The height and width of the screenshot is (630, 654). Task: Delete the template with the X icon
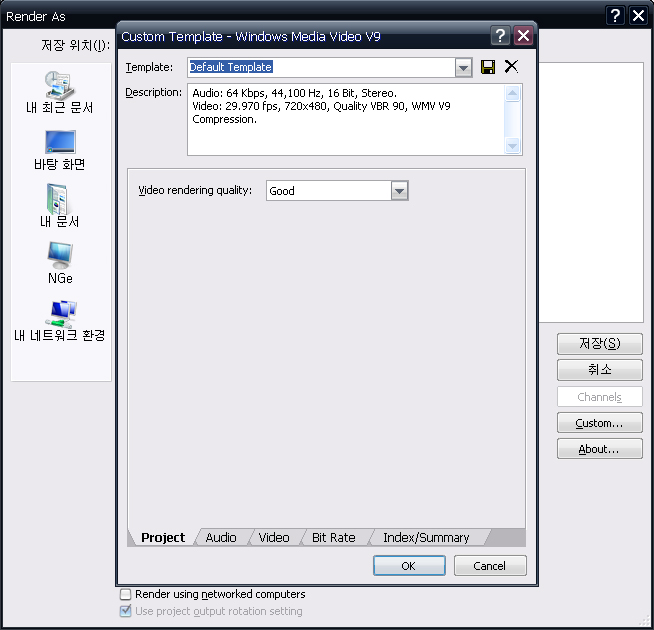[x=511, y=66]
